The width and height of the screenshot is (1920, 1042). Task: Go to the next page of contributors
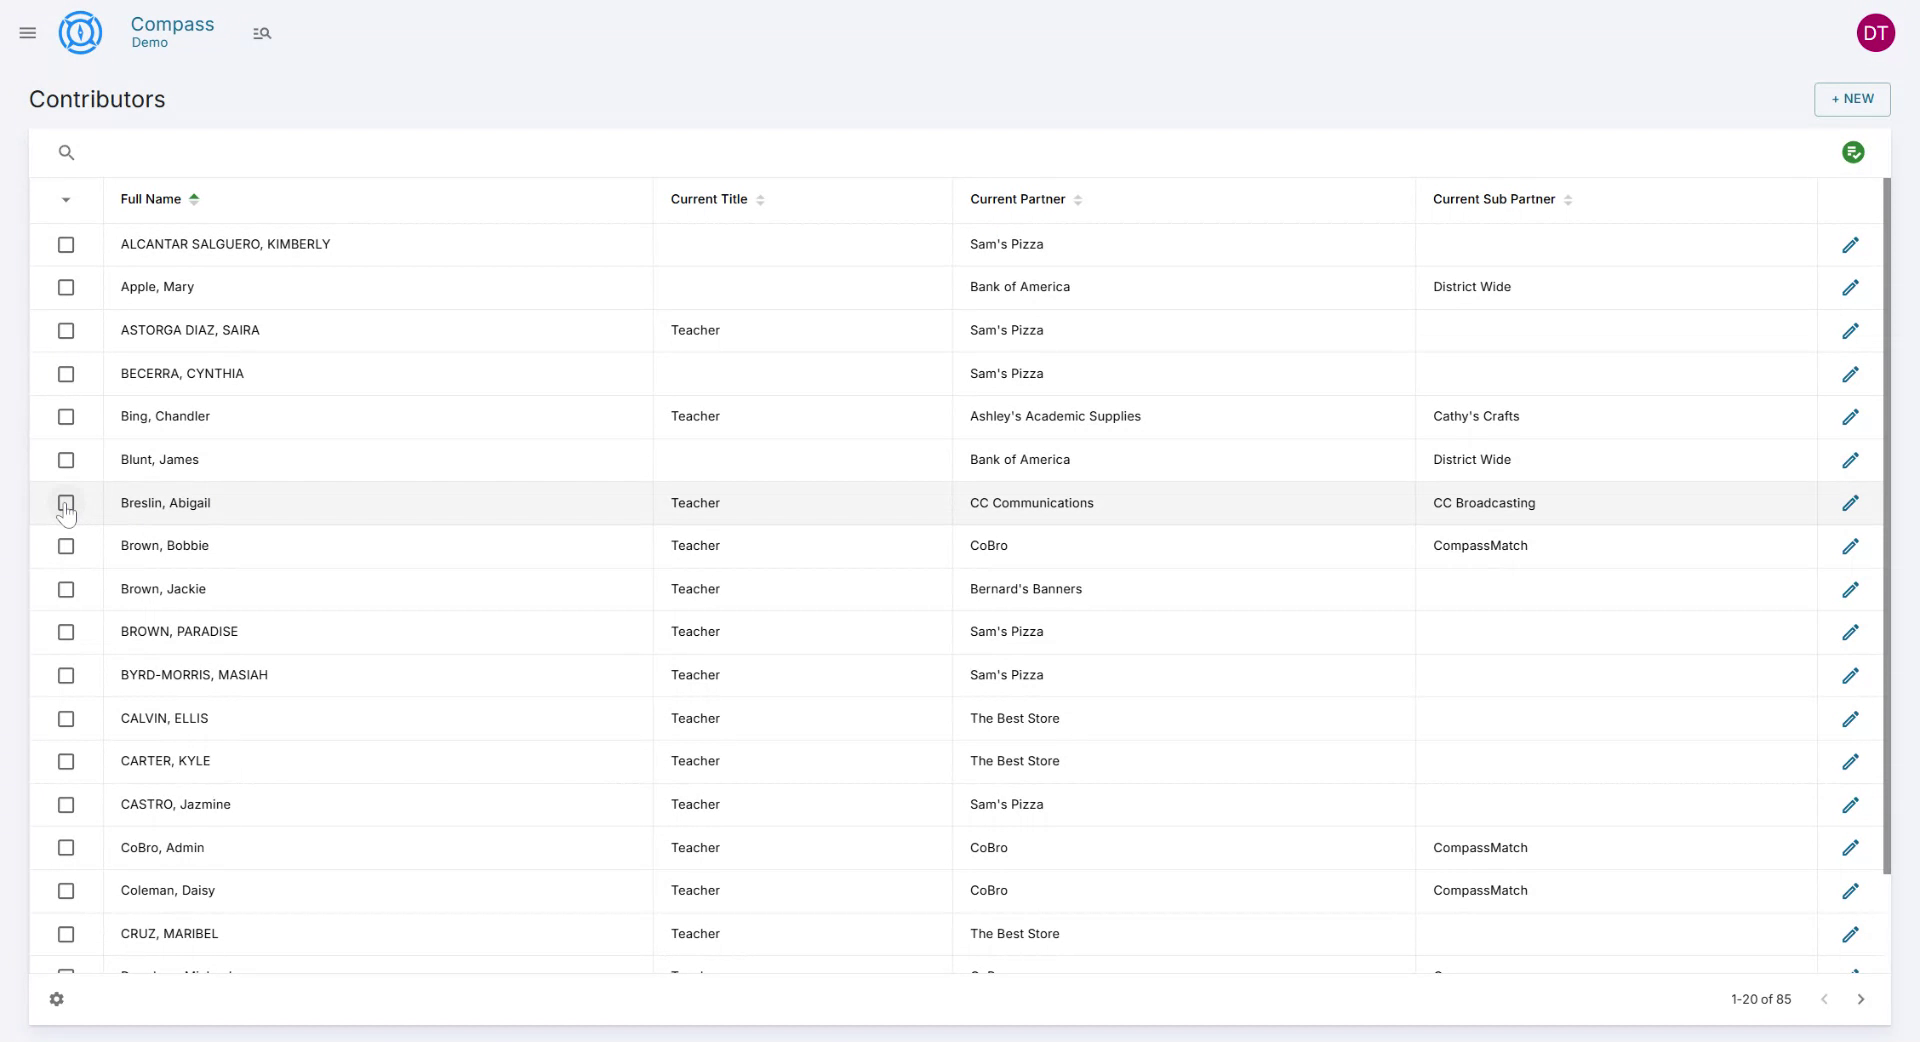pyautogui.click(x=1861, y=999)
